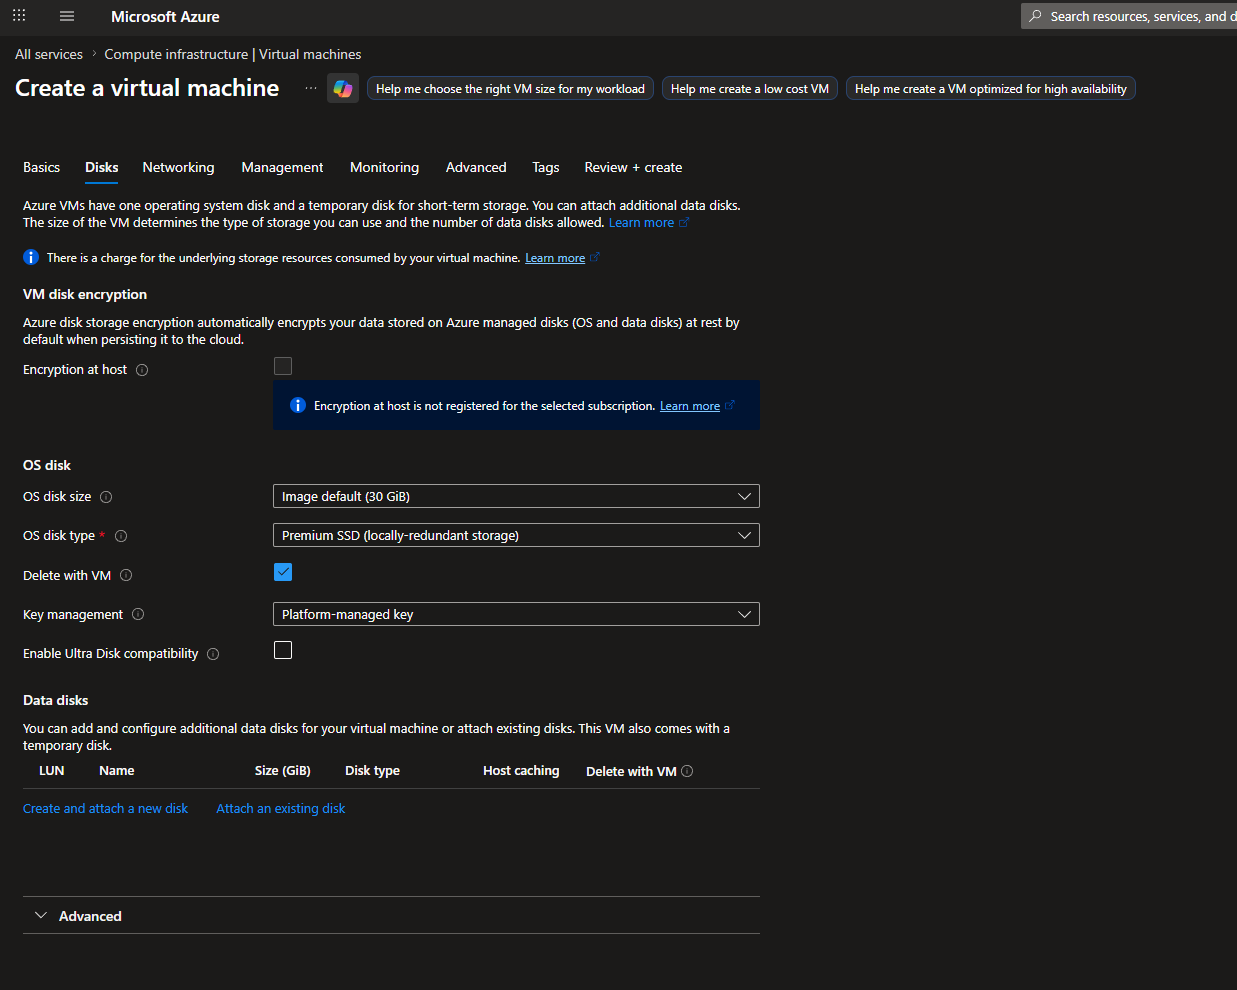Go to the Networking tab
Viewport: 1237px width, 990px height.
point(178,167)
